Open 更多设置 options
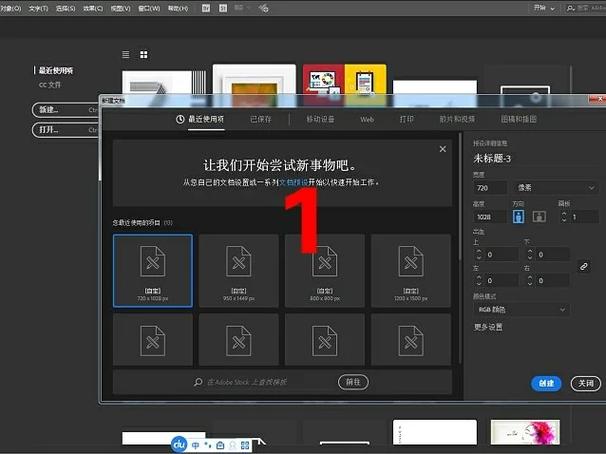 click(488, 327)
